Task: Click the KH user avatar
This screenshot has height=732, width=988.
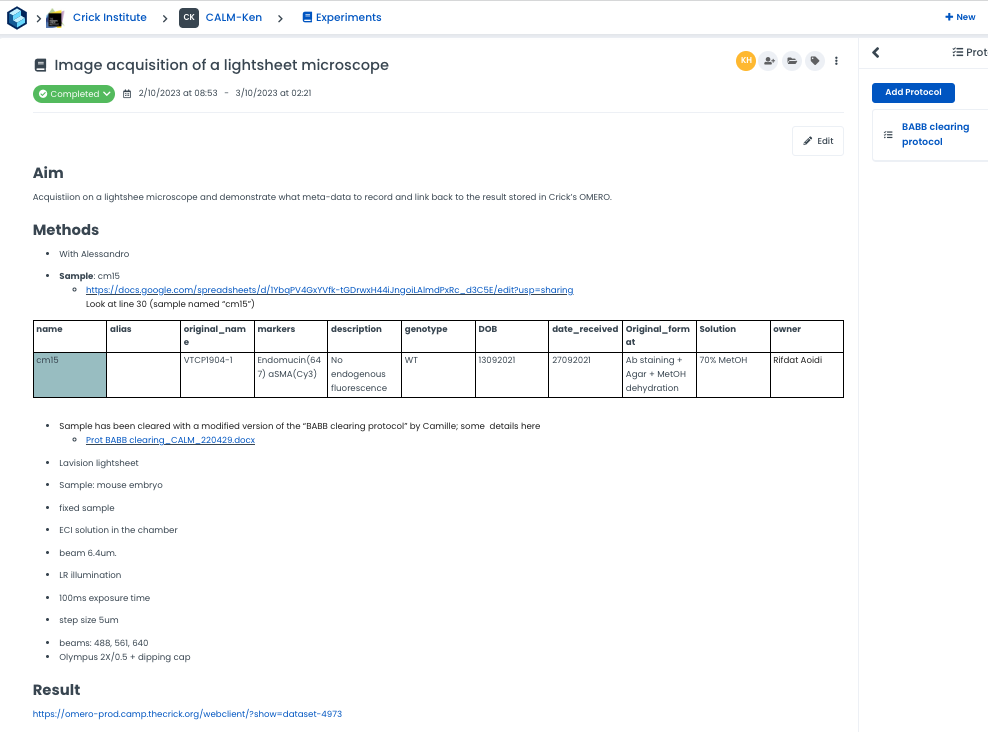Action: (x=746, y=61)
